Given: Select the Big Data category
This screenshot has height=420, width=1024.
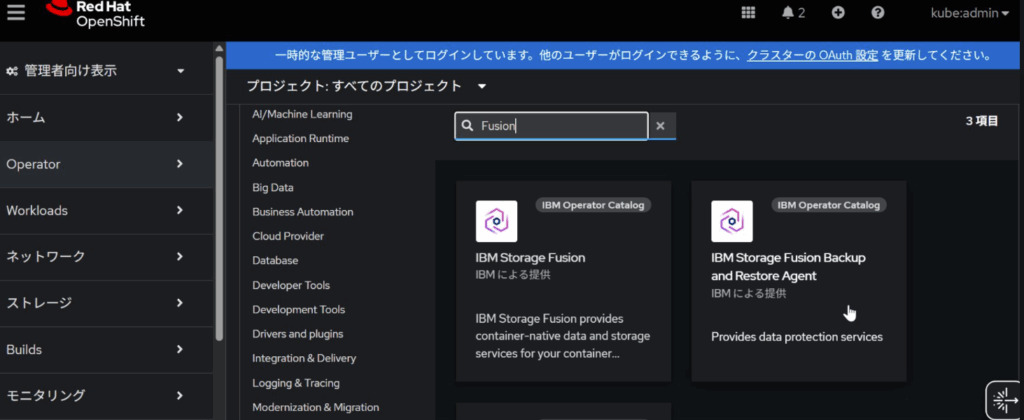Looking at the screenshot, I should pos(273,187).
